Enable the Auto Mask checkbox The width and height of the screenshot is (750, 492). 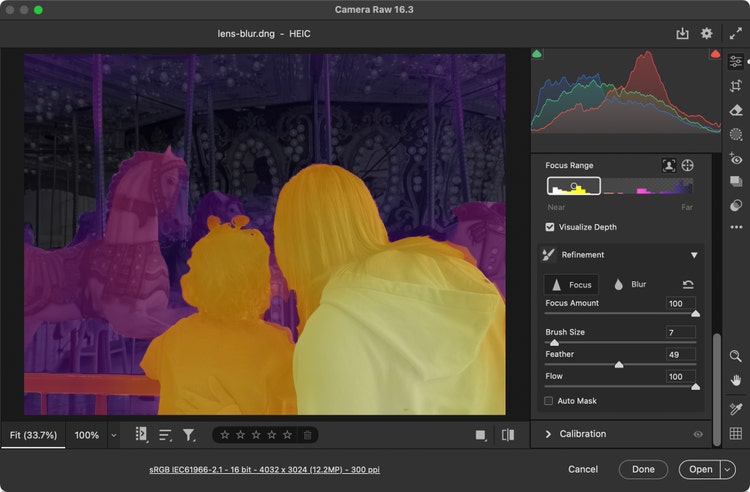(548, 401)
